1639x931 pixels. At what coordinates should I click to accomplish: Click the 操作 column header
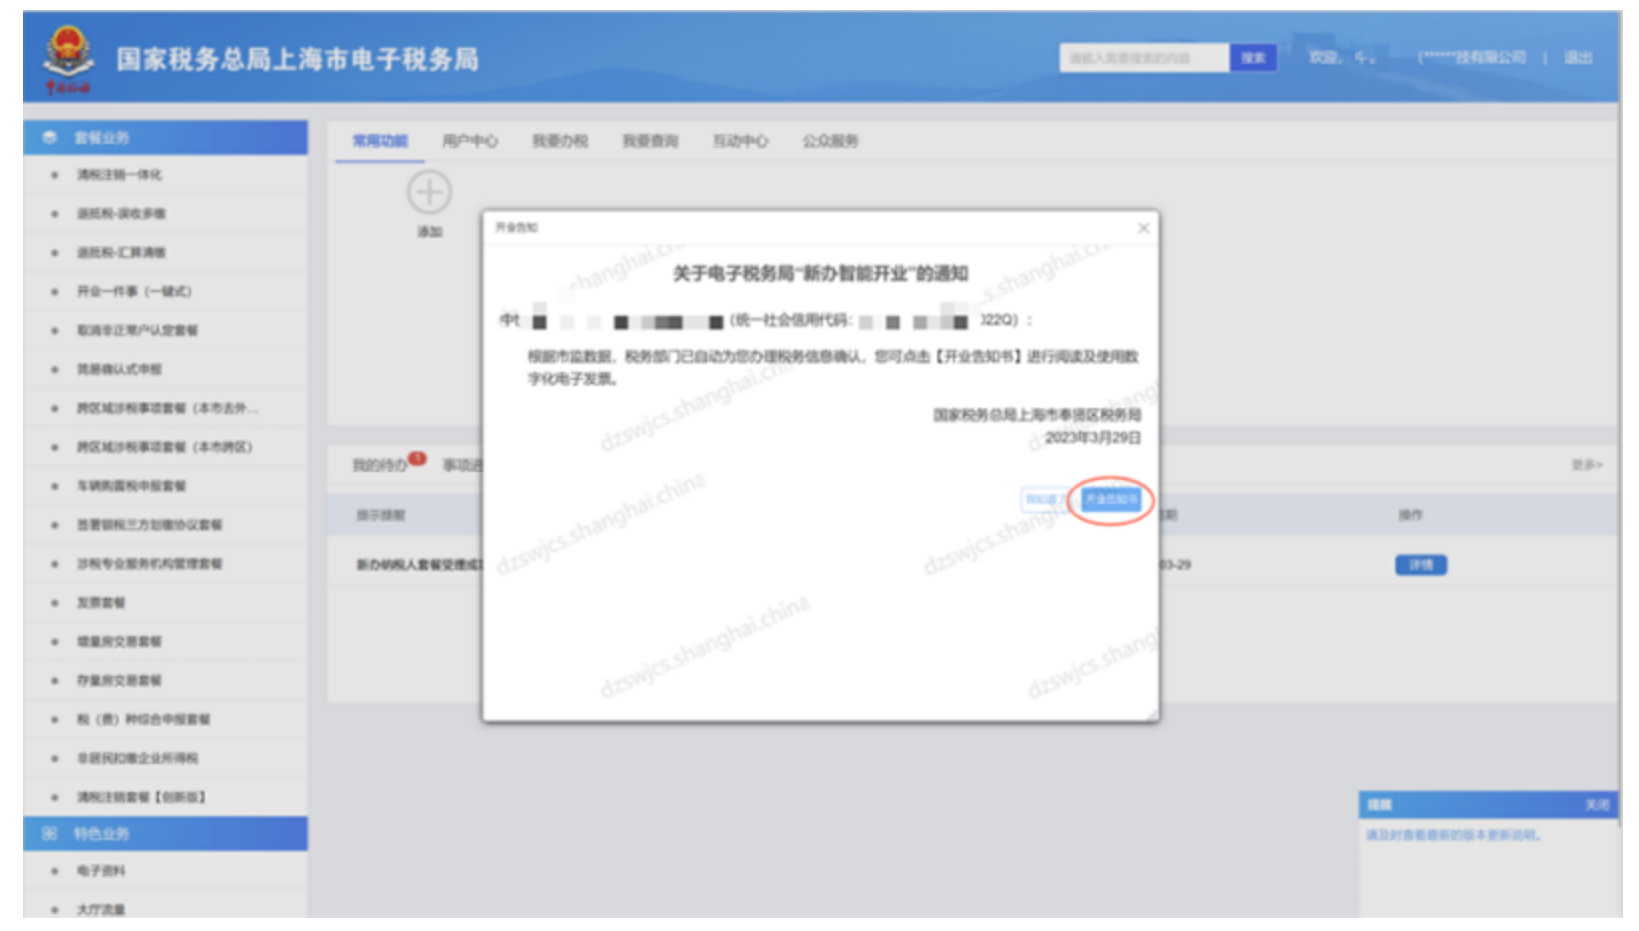[x=1410, y=515]
